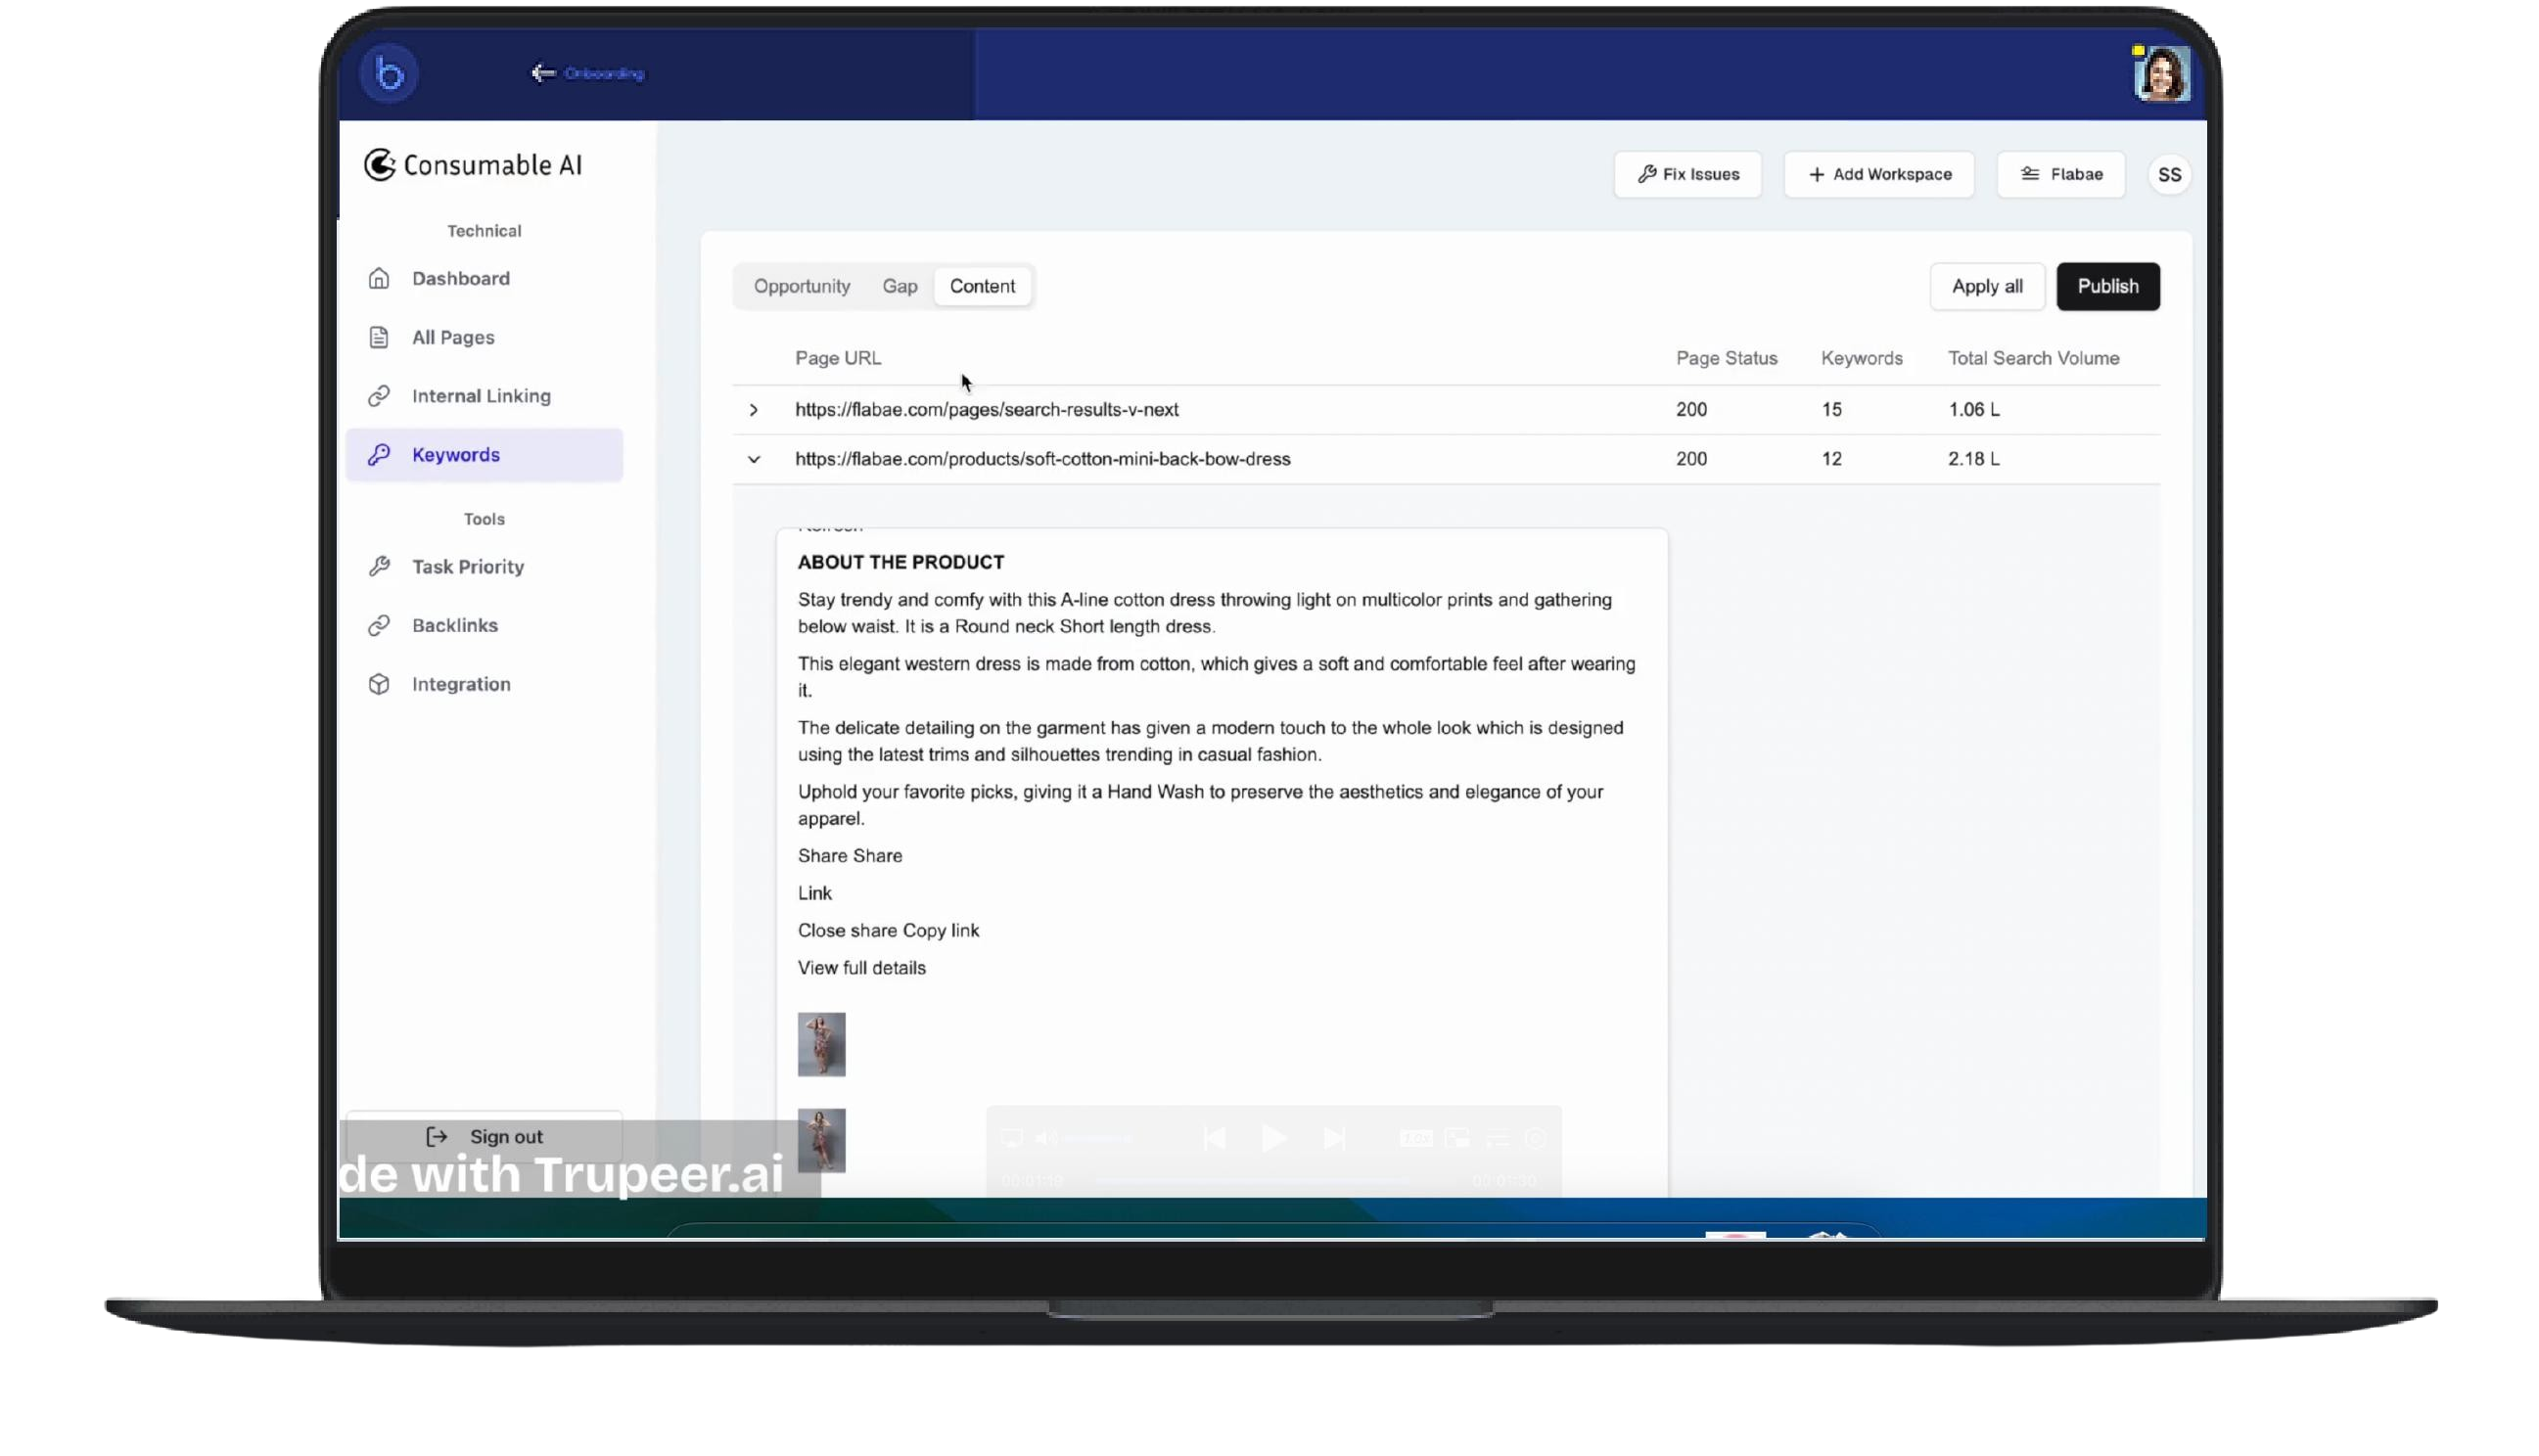This screenshot has width=2539, height=1456.
Task: Click the Consumable AI logo
Action: click(x=473, y=165)
